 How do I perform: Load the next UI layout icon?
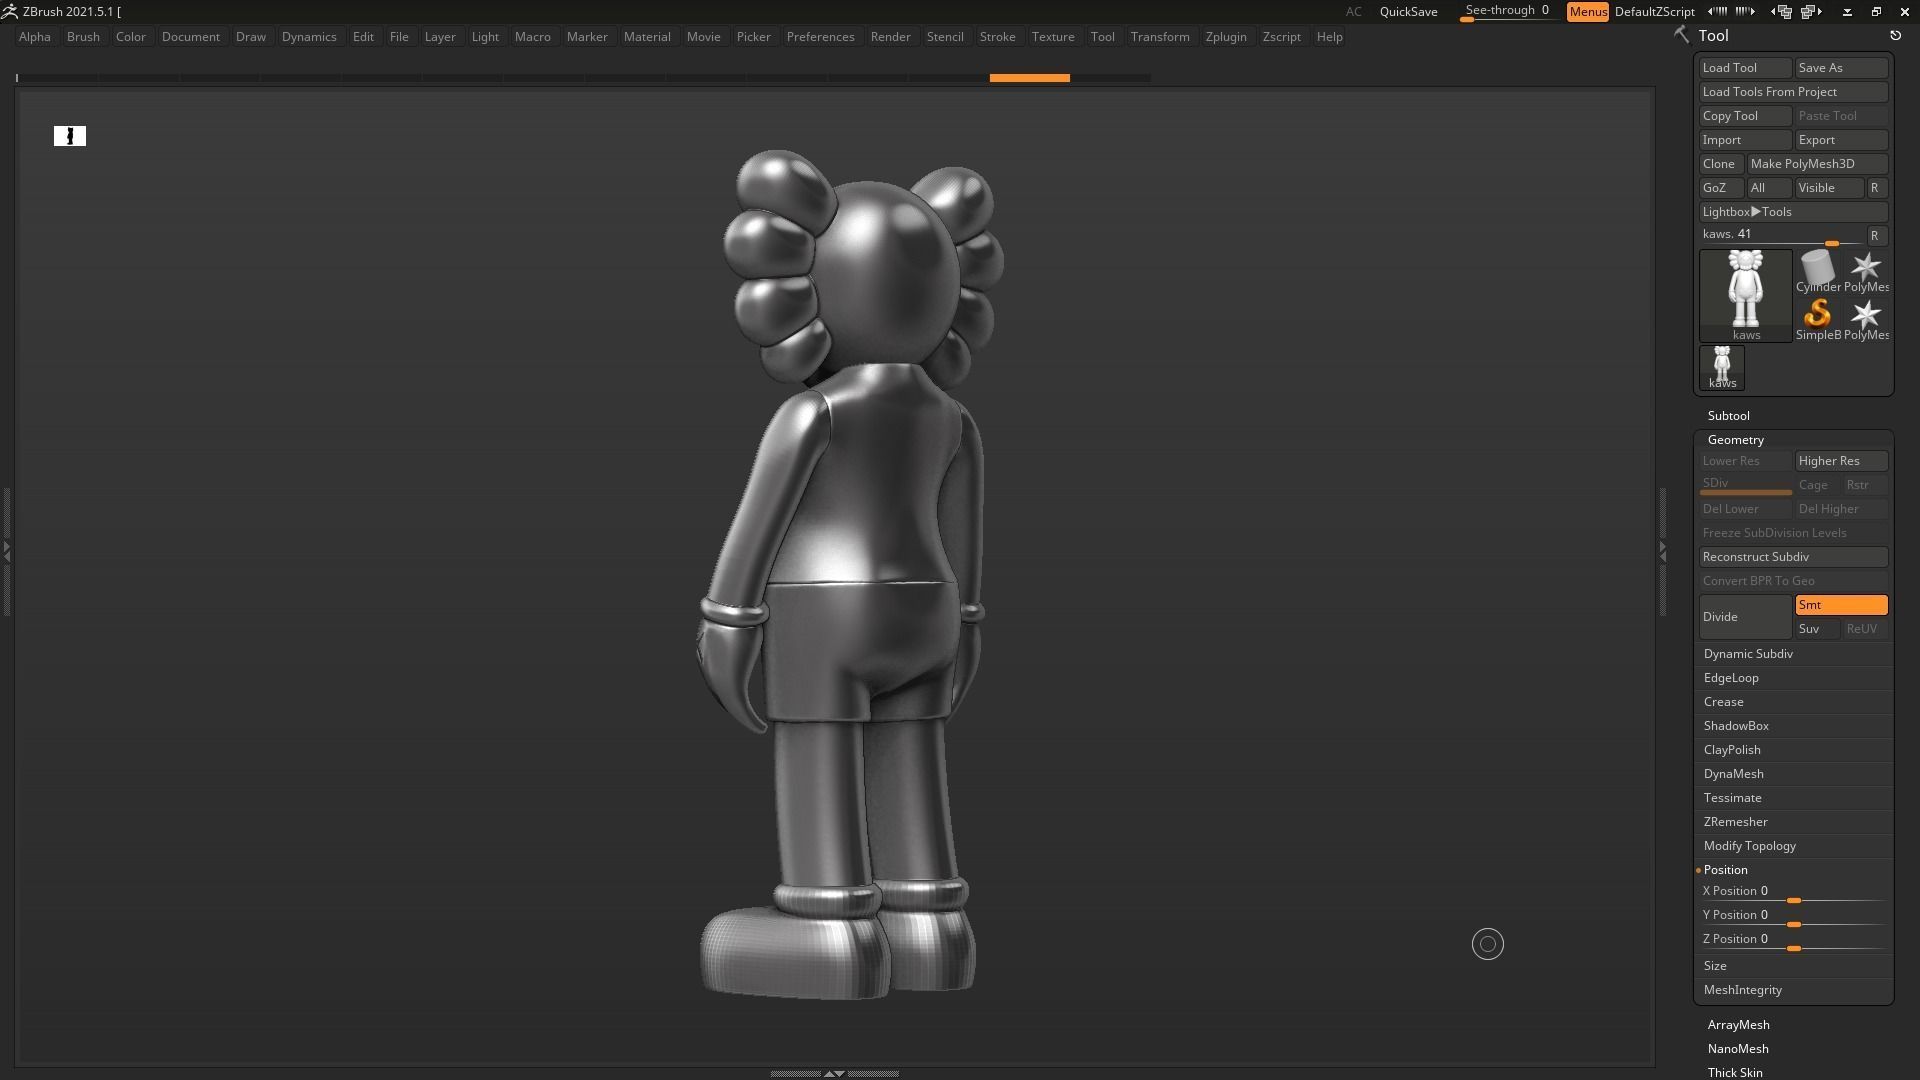(x=1811, y=11)
